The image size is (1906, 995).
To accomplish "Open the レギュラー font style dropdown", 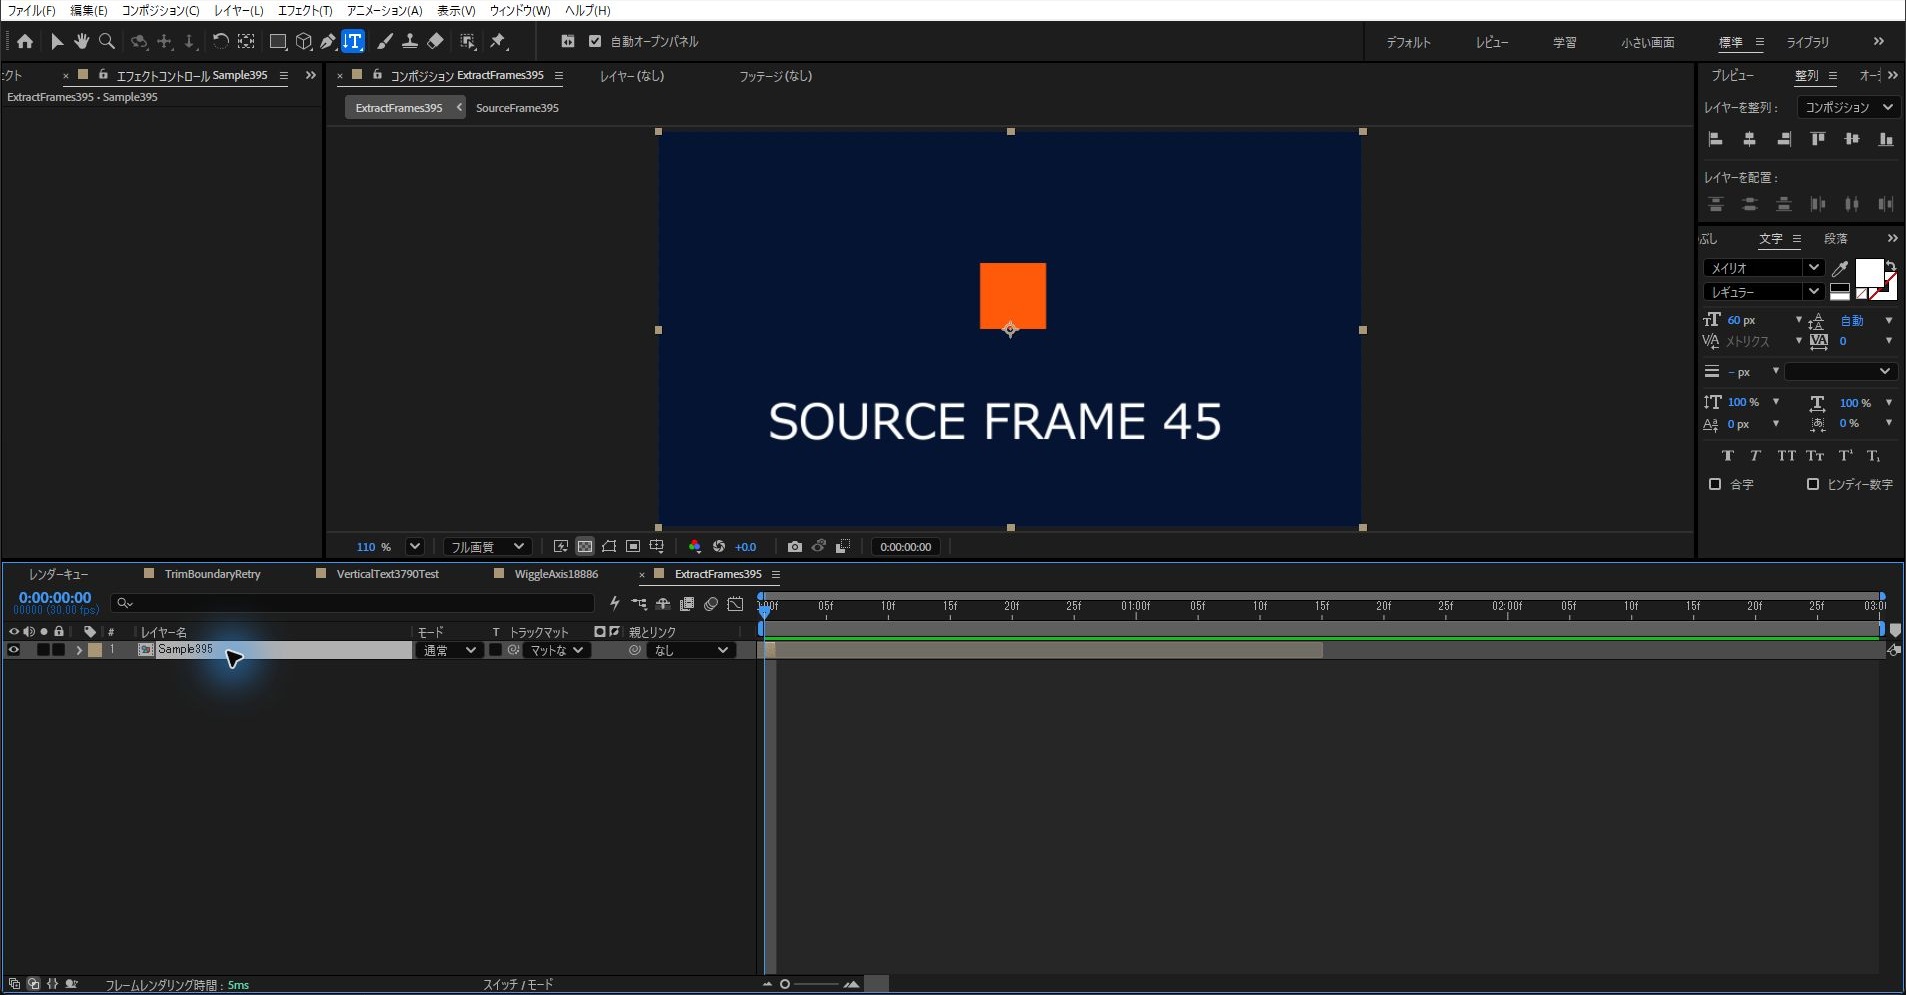I will pyautogui.click(x=1763, y=292).
